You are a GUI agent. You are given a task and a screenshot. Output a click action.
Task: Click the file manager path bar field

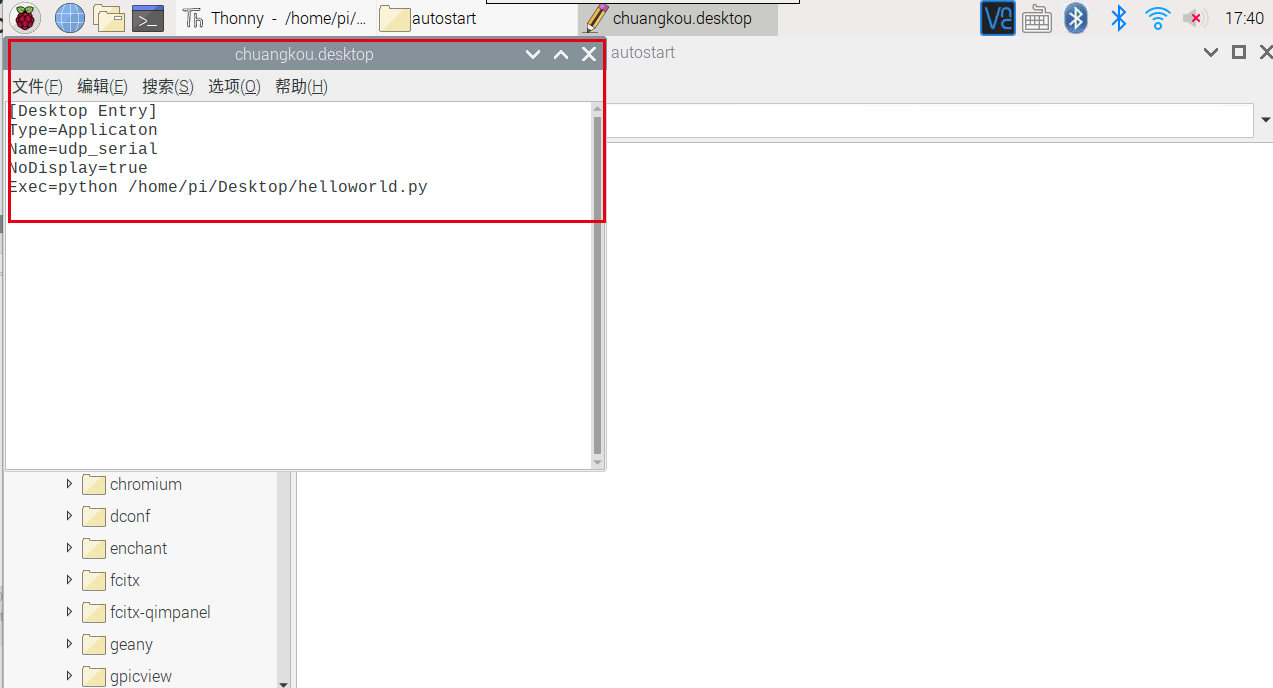coord(930,121)
